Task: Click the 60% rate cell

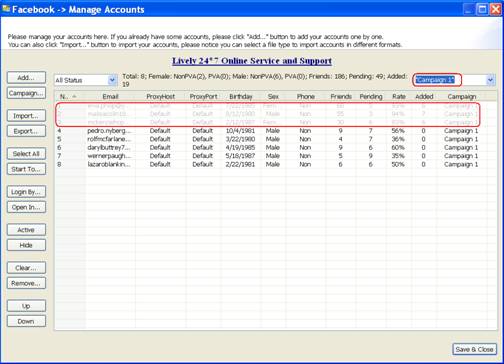Action: pyautogui.click(x=398, y=147)
